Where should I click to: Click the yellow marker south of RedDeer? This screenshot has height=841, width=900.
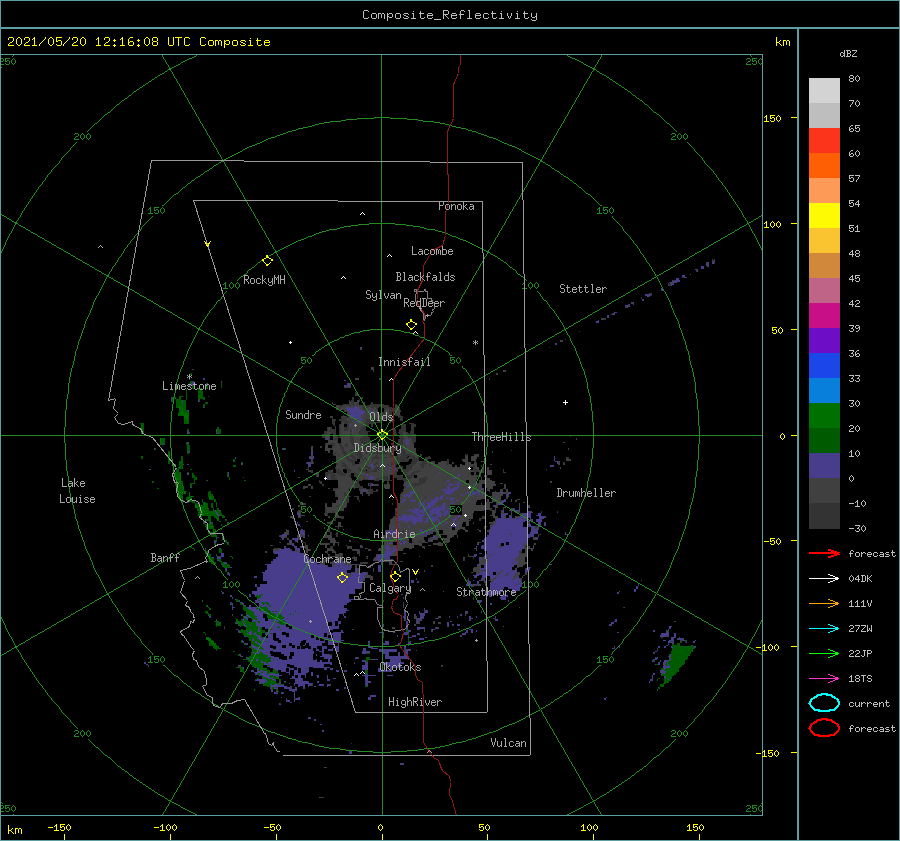(411, 325)
